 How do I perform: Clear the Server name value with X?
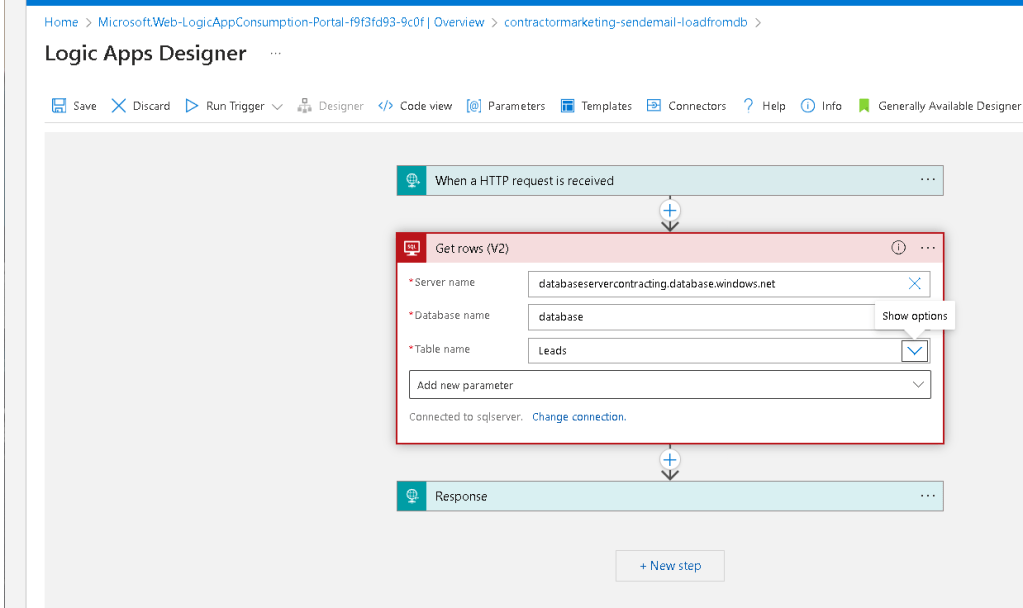pos(915,283)
